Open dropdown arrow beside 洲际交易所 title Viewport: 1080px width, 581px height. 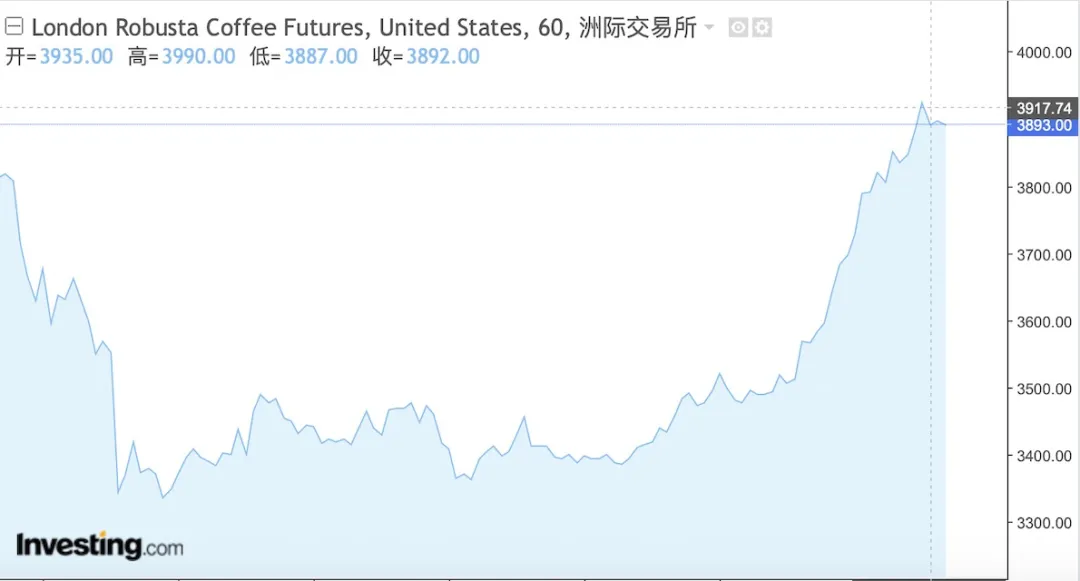coord(709,28)
